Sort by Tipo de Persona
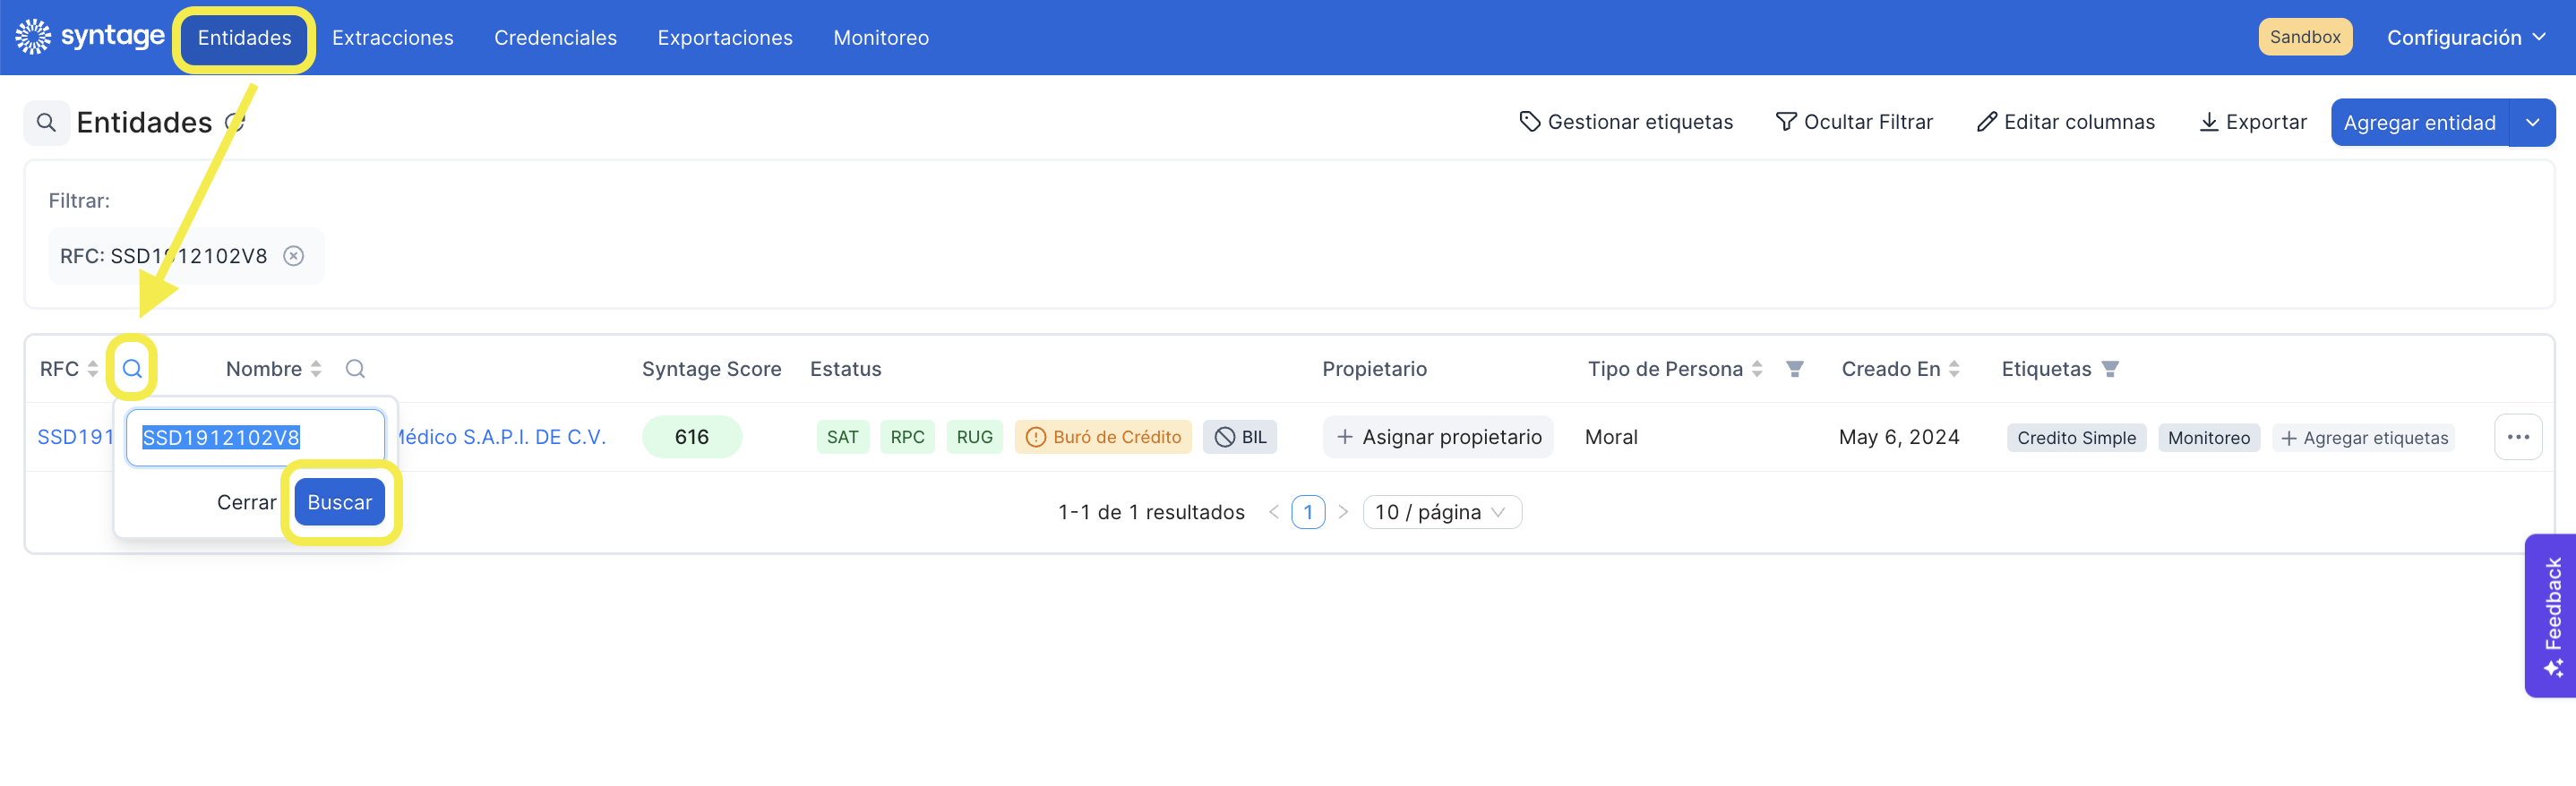Image resolution: width=2576 pixels, height=786 pixels. [1757, 369]
